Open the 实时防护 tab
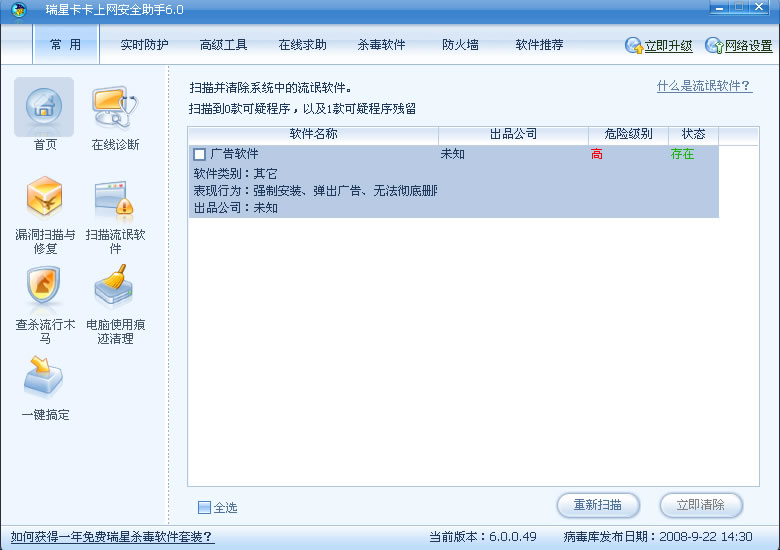This screenshot has height=550, width=780. (x=144, y=45)
